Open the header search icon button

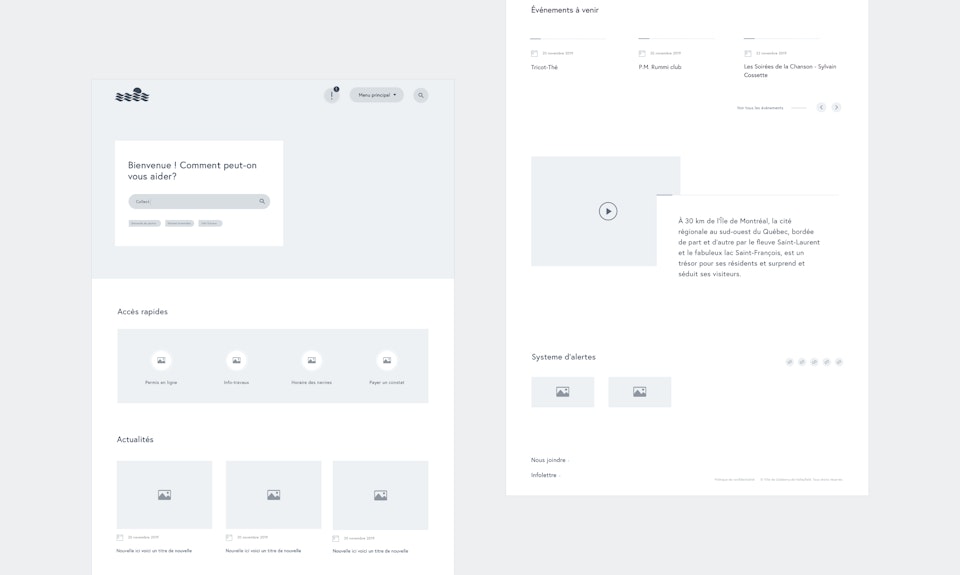[x=421, y=95]
